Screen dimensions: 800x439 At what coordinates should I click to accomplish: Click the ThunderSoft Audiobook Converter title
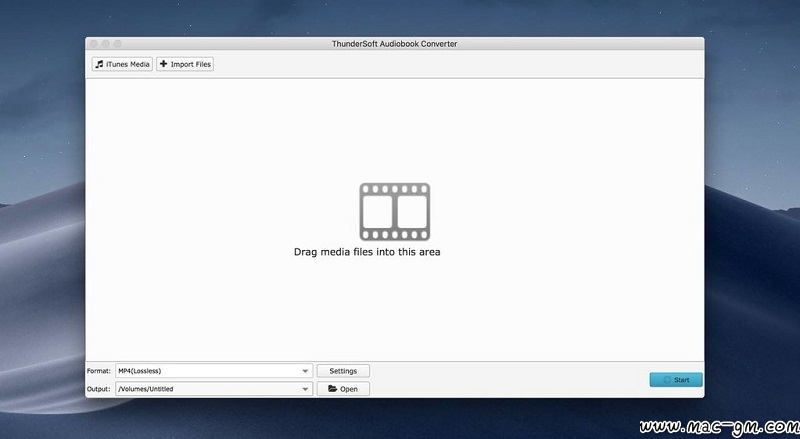(394, 44)
